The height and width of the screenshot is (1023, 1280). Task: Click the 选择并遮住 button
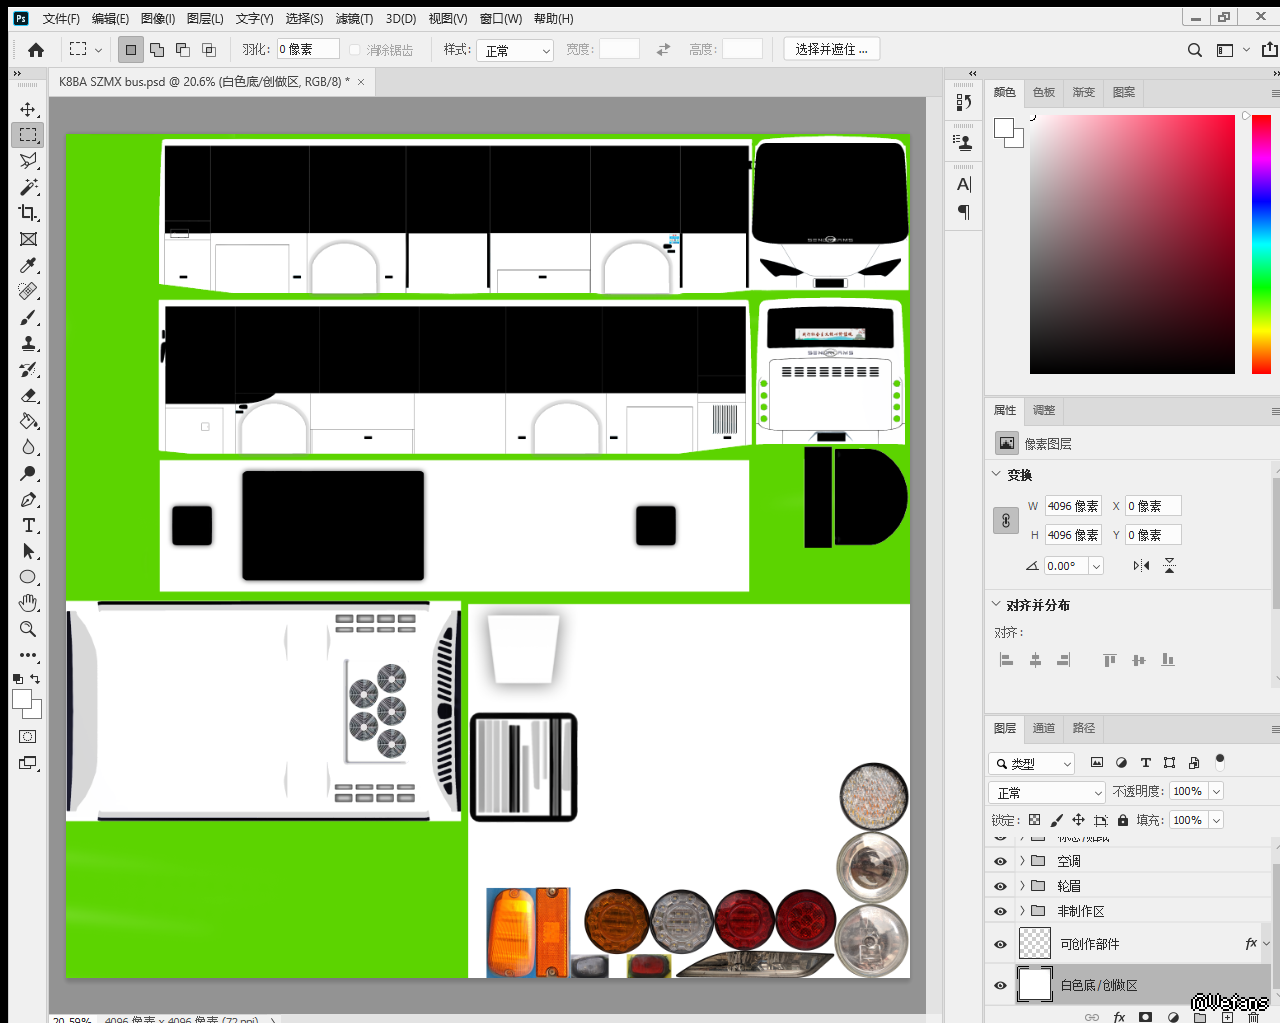(831, 49)
